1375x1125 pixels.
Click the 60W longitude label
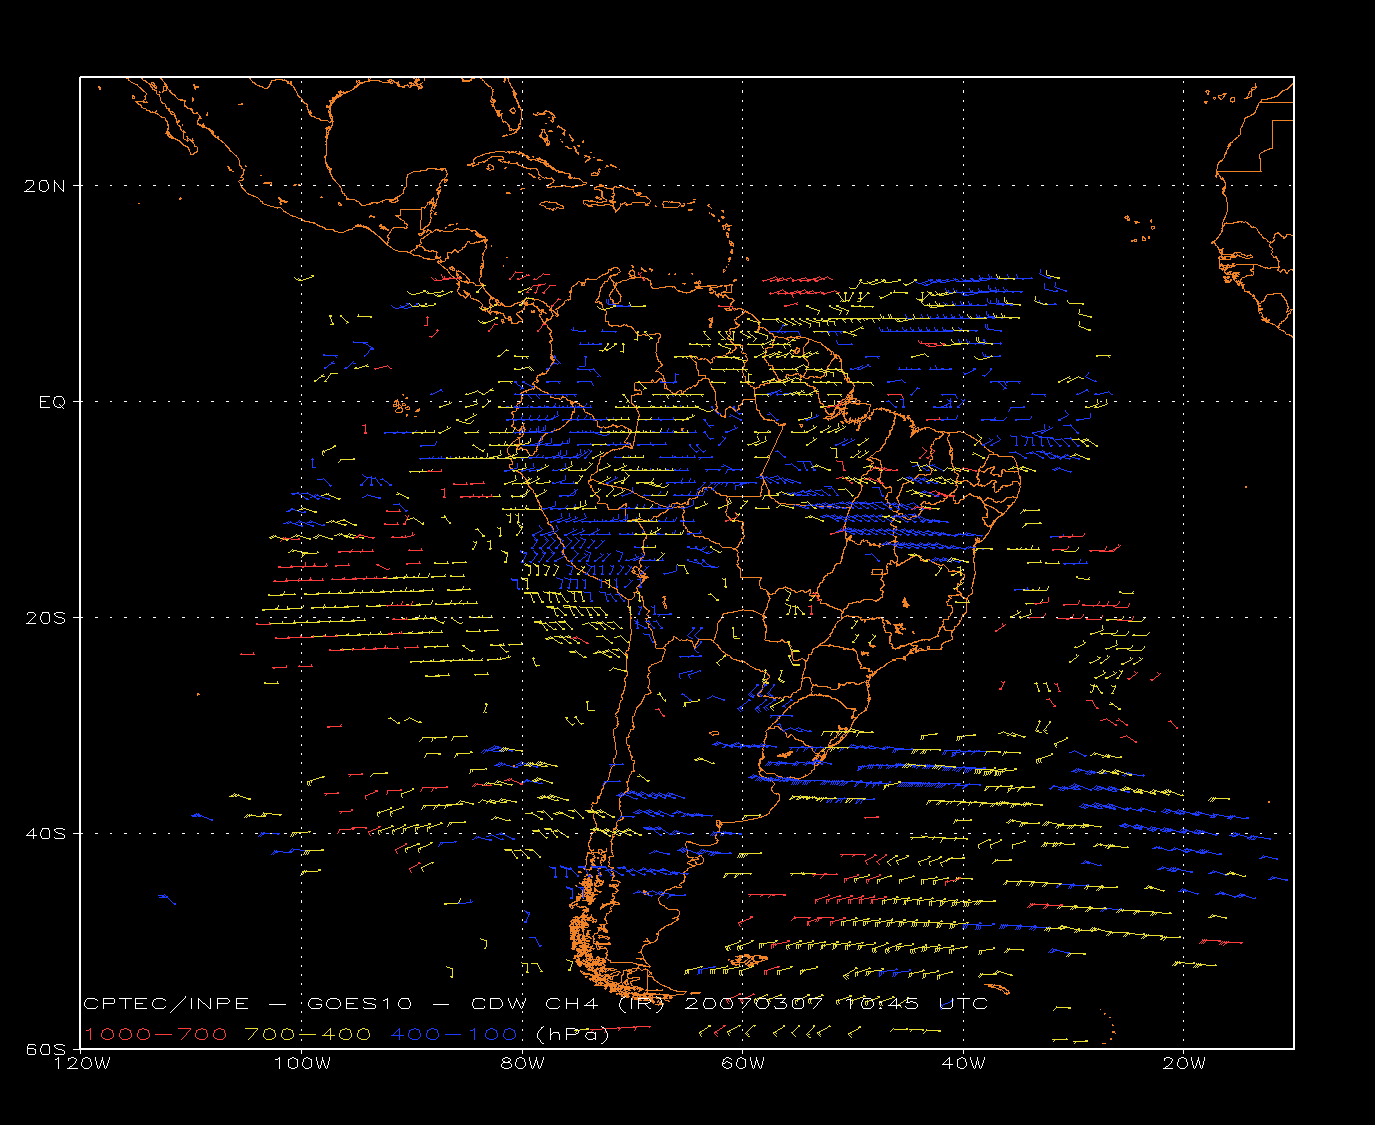pyautogui.click(x=742, y=1063)
